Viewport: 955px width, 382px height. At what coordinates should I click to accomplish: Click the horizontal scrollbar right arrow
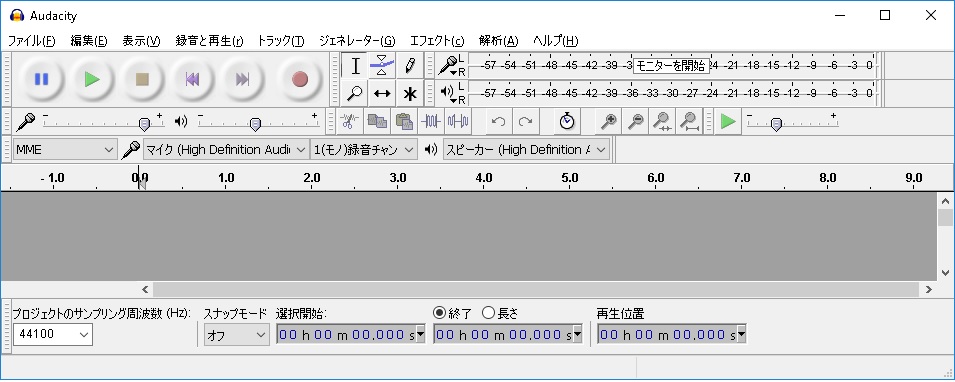pos(929,289)
